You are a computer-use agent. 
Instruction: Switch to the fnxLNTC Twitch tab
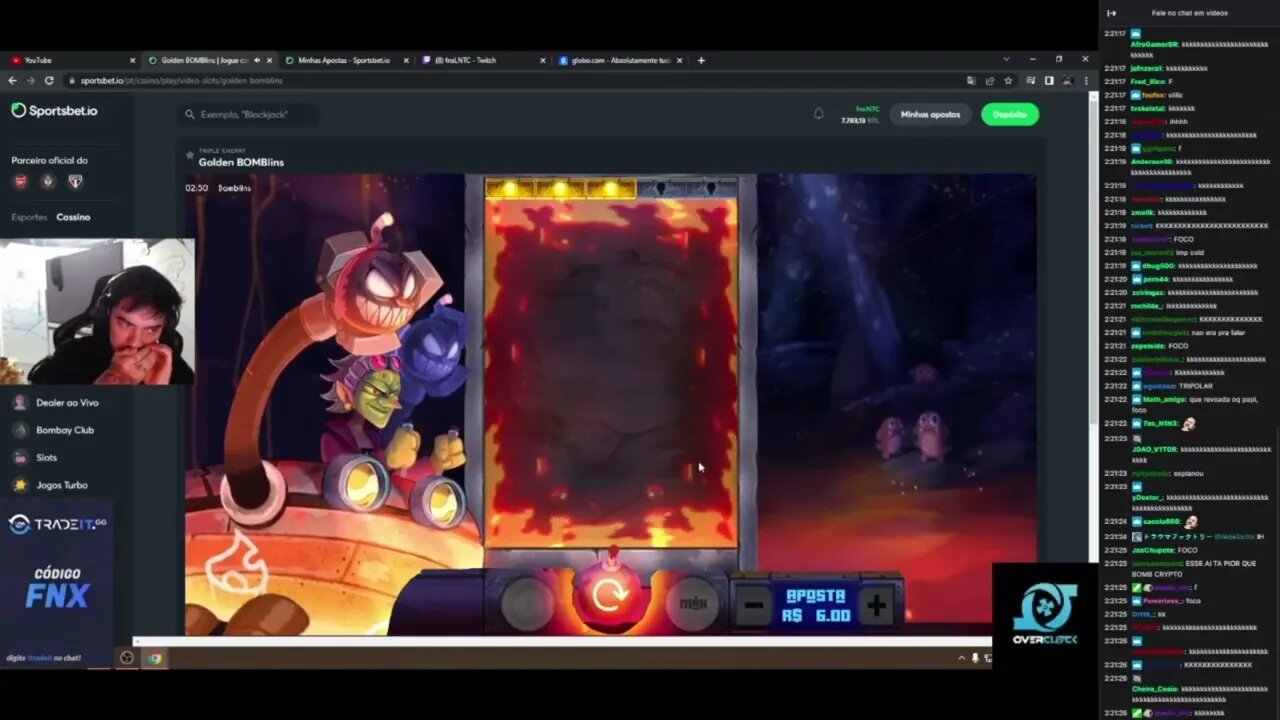pos(484,60)
